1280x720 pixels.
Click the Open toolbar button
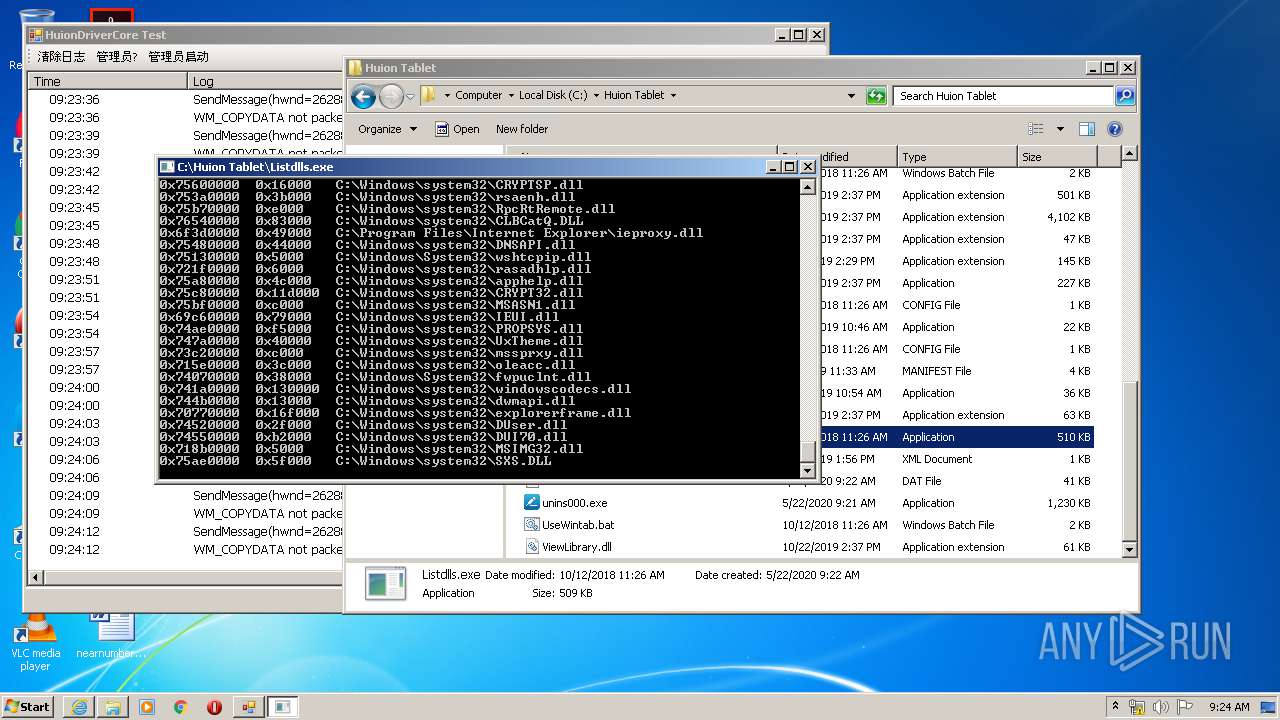(457, 129)
